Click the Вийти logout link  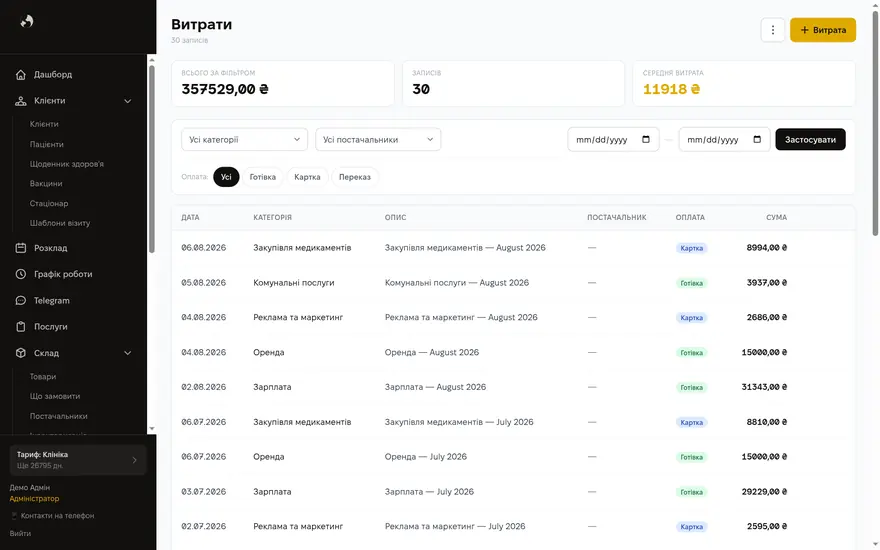20,534
